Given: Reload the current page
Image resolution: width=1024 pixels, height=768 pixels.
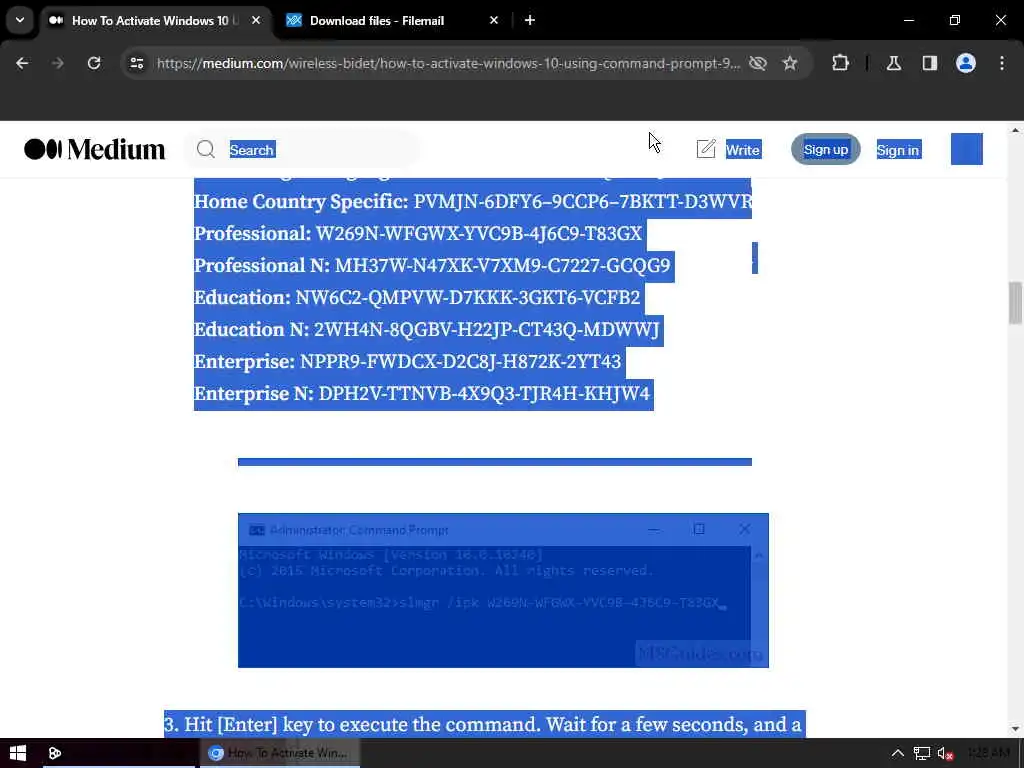Looking at the screenshot, I should [94, 63].
